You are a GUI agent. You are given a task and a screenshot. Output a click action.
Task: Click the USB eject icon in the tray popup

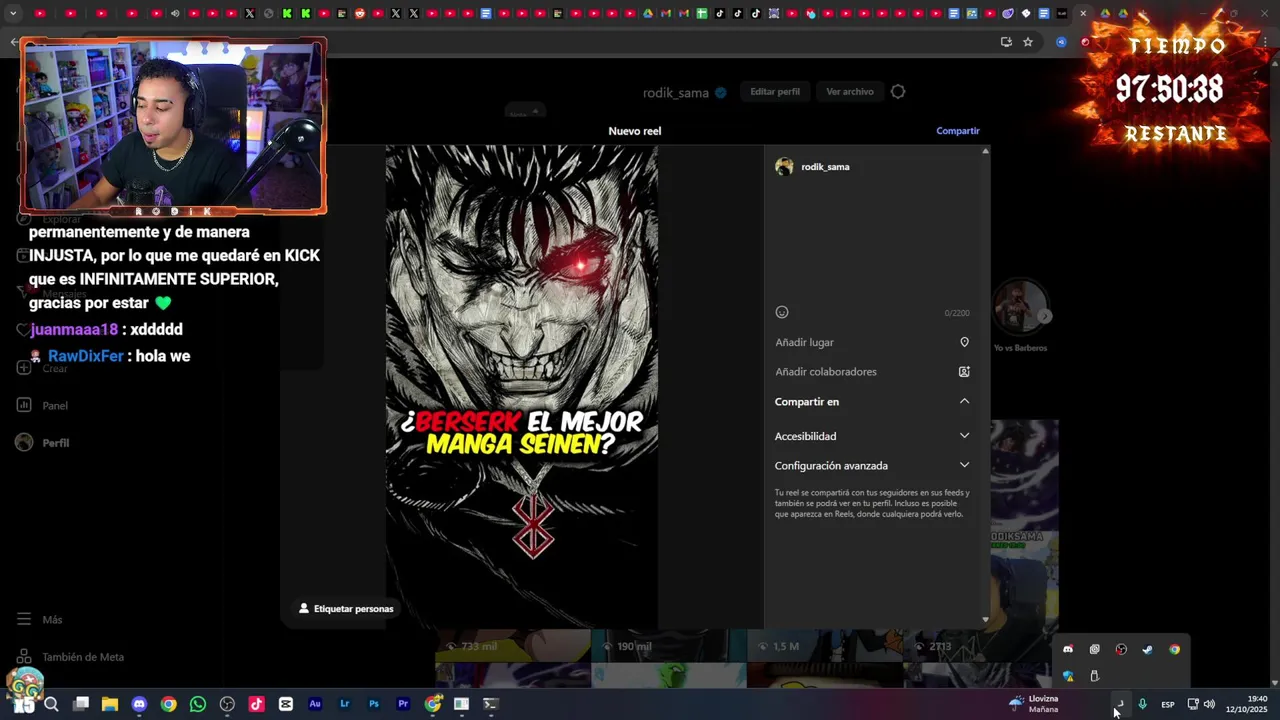click(1094, 676)
